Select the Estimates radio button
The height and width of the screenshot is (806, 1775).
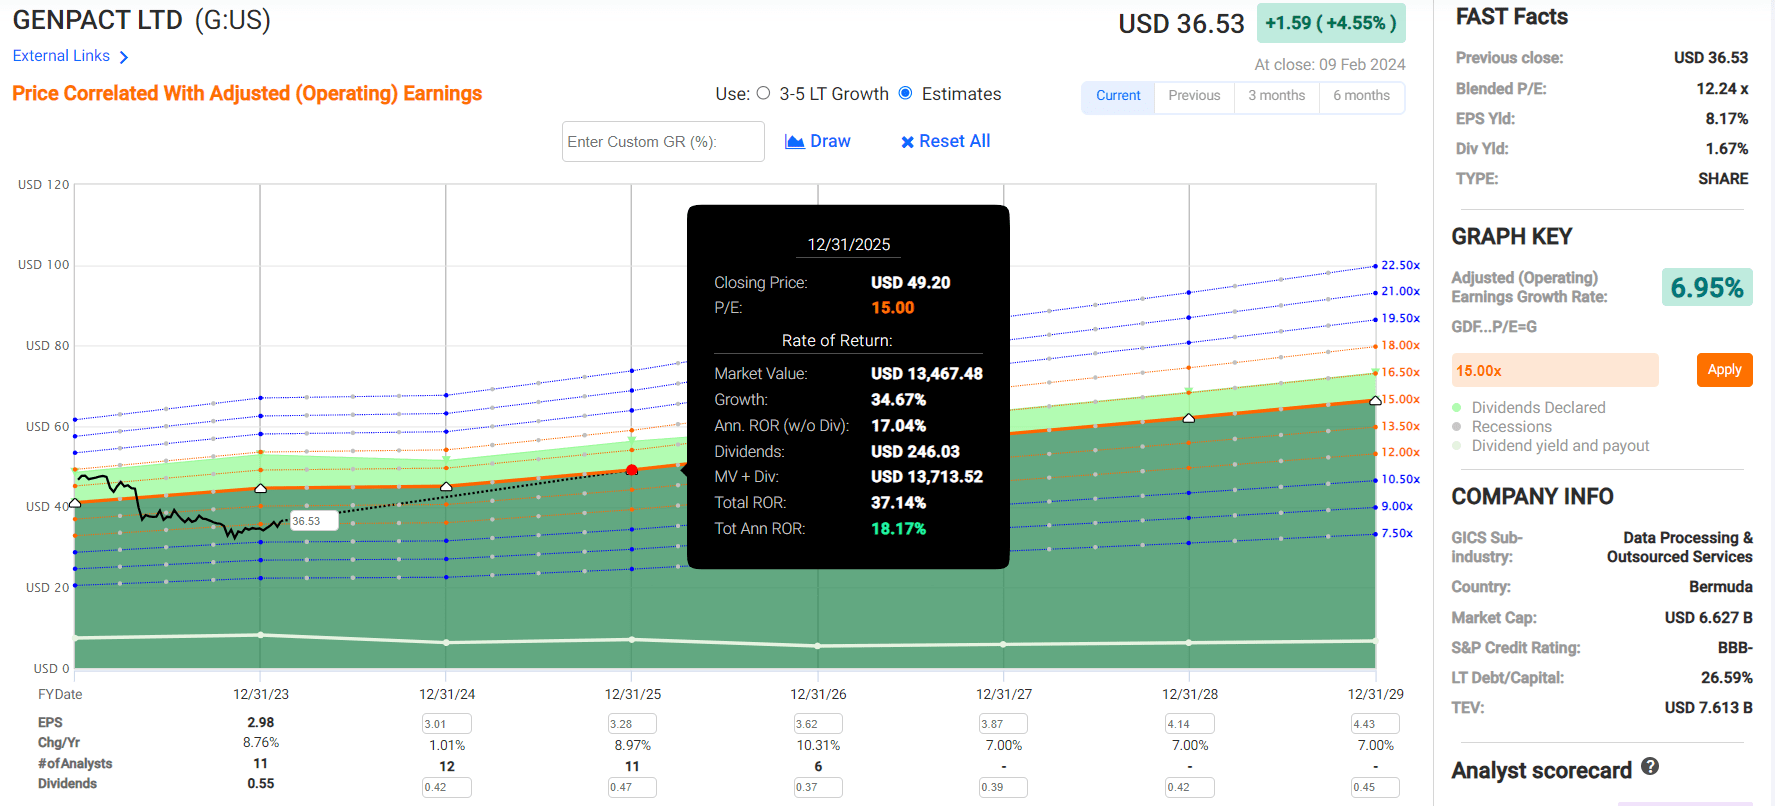[x=905, y=93]
